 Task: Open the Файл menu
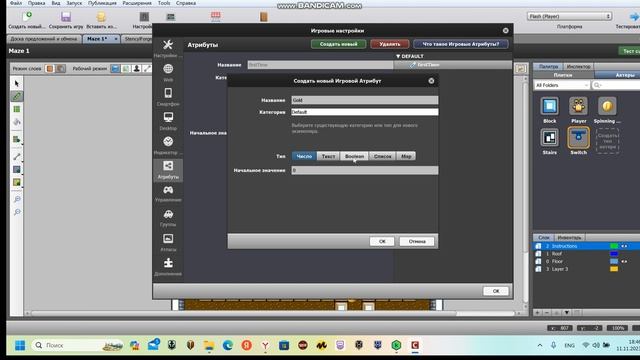point(16,3)
